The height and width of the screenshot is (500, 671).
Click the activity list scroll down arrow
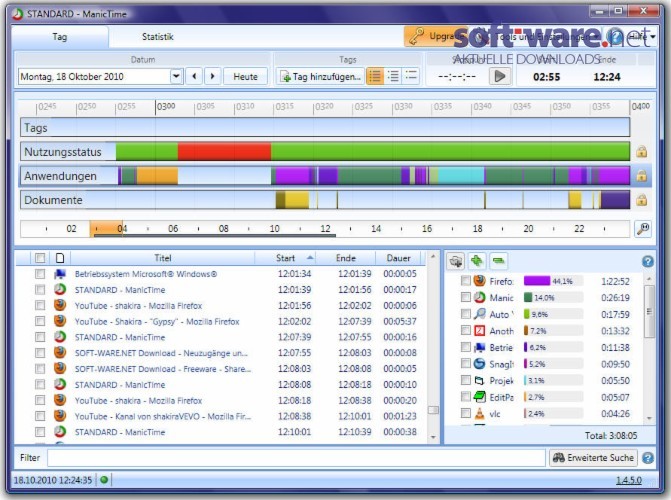[433, 437]
